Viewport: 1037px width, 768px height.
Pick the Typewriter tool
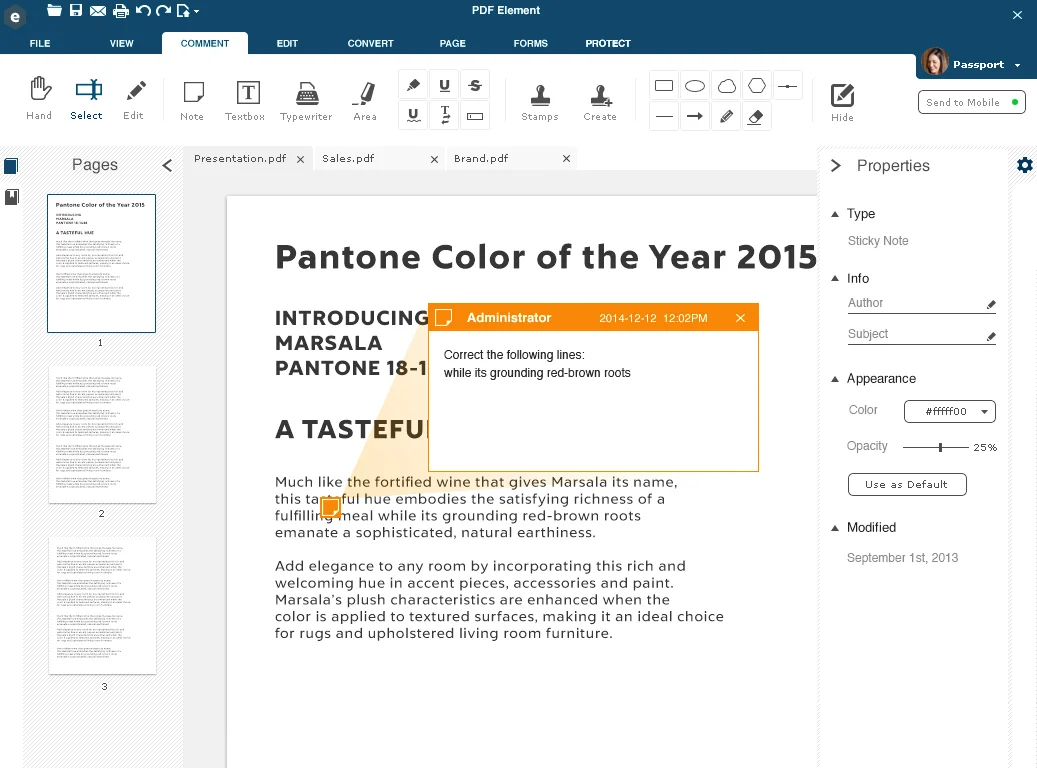point(306,99)
